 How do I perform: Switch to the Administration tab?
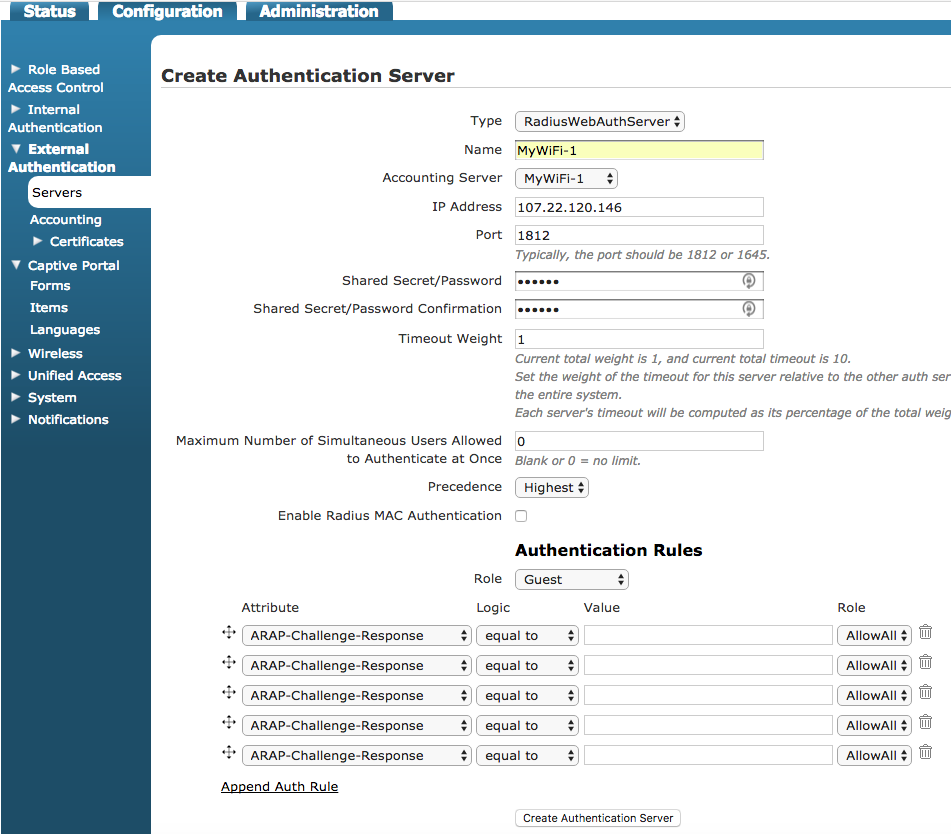tap(319, 11)
